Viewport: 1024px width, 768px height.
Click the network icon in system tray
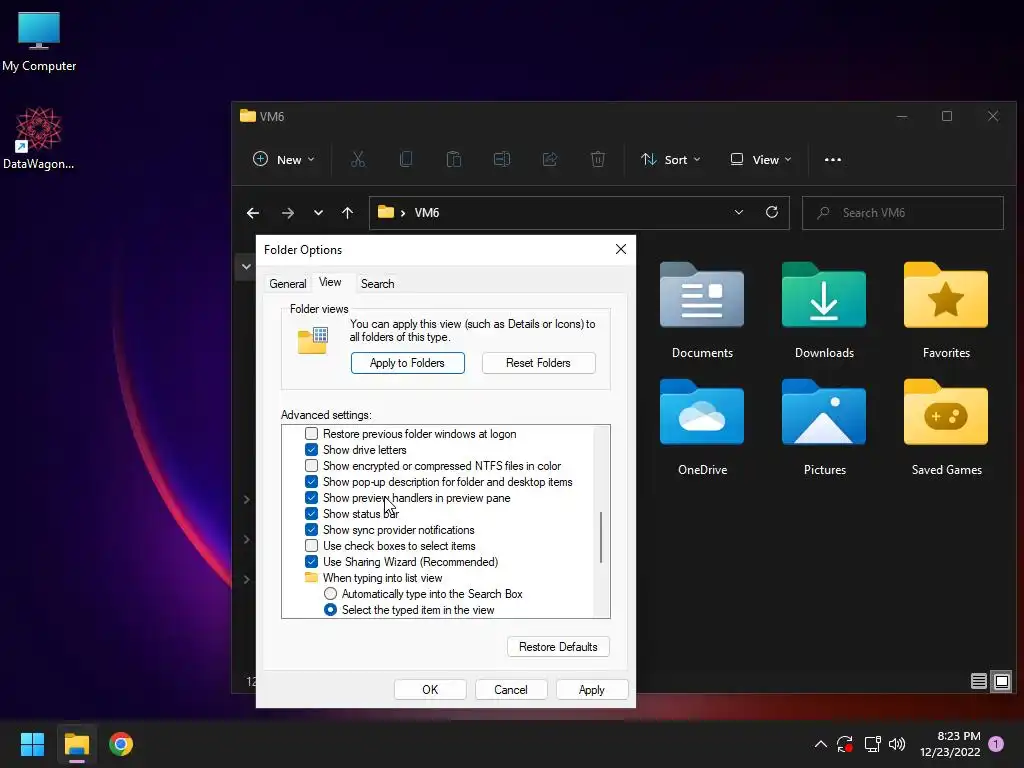tap(872, 744)
